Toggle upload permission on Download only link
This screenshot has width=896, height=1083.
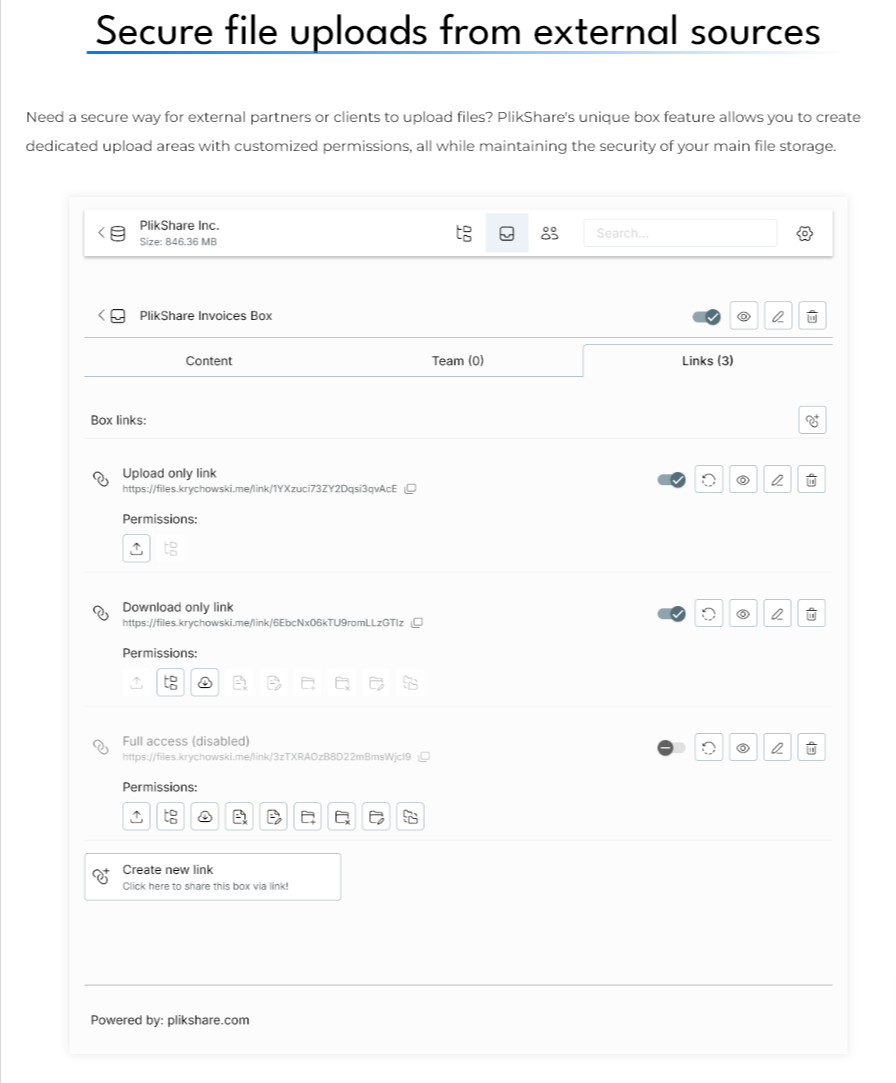coord(137,682)
